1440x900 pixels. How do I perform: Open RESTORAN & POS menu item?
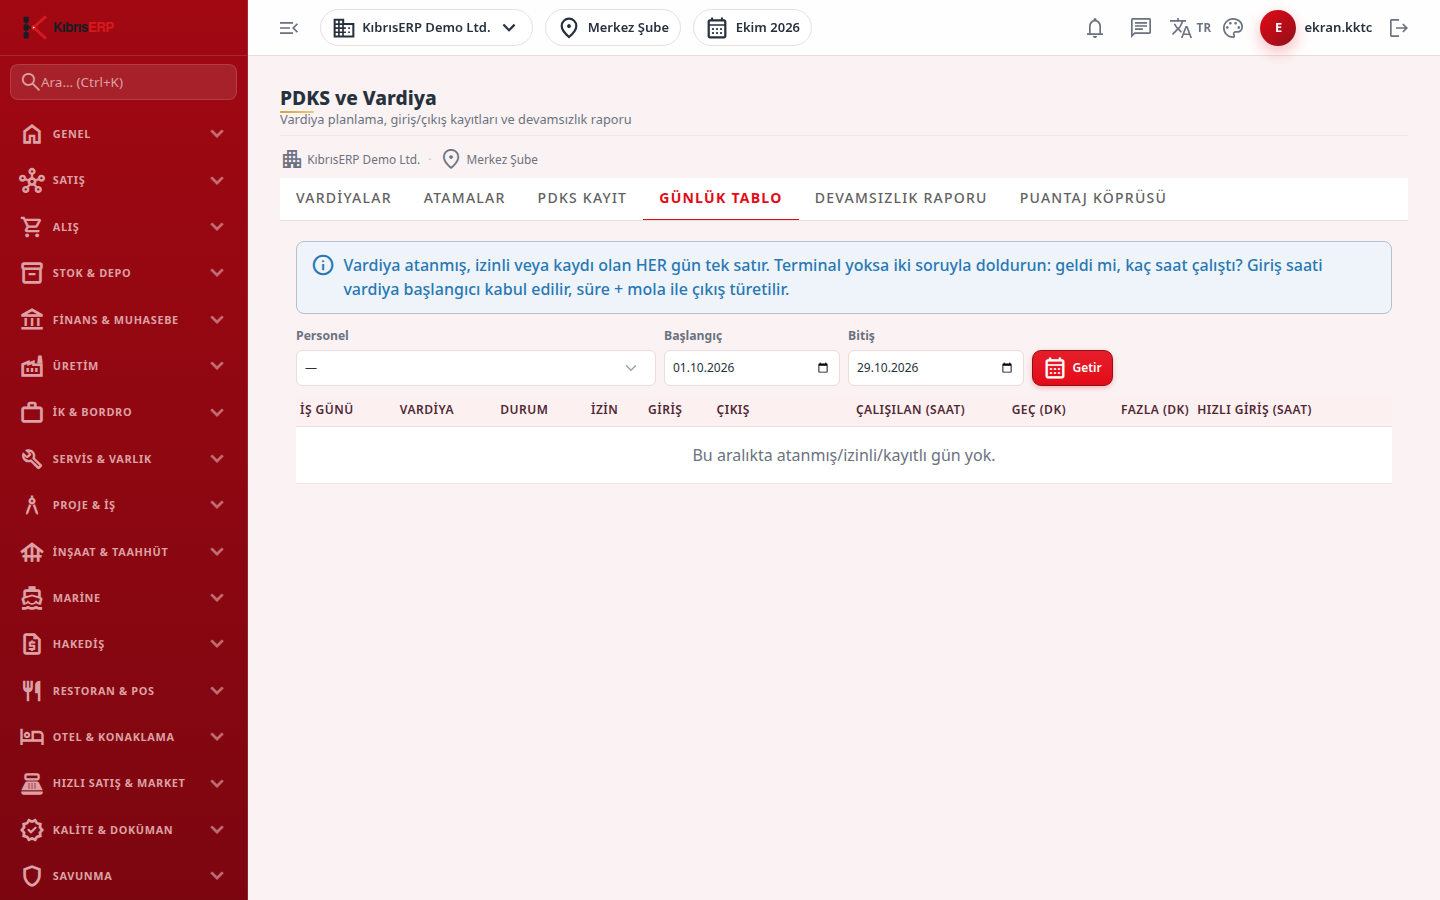pos(124,691)
